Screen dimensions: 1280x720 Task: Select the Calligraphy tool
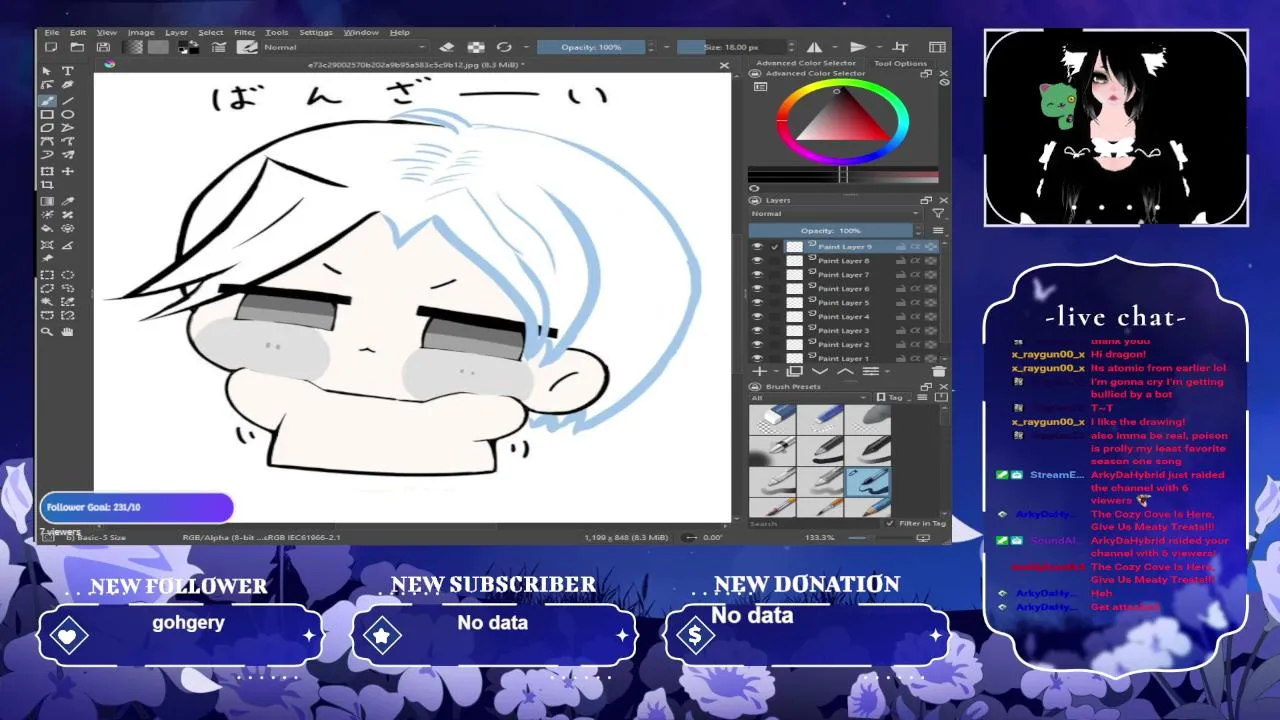click(x=68, y=86)
